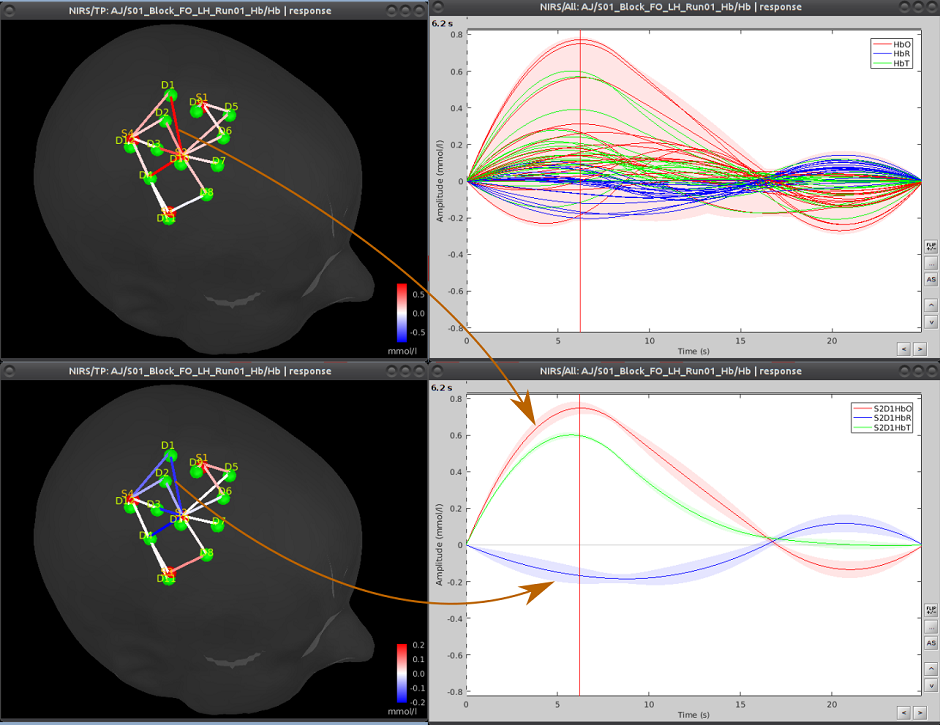Increase amplitude gain with up arrow, top plot
Screen dimensions: 940x725
(x=930, y=305)
